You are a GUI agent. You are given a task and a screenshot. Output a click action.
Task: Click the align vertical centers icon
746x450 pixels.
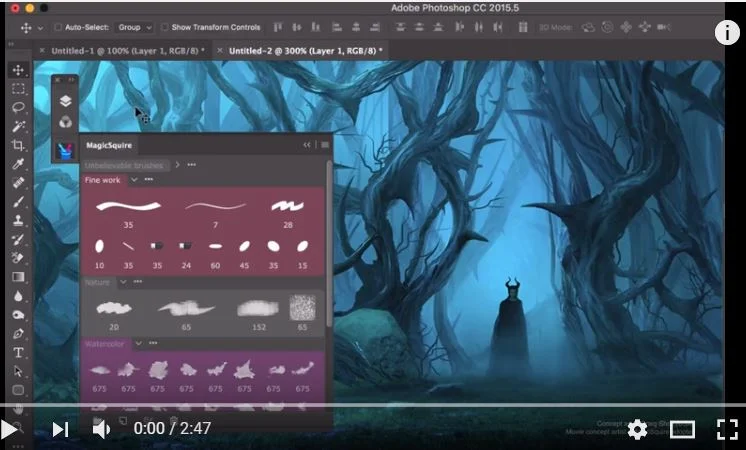pos(297,27)
